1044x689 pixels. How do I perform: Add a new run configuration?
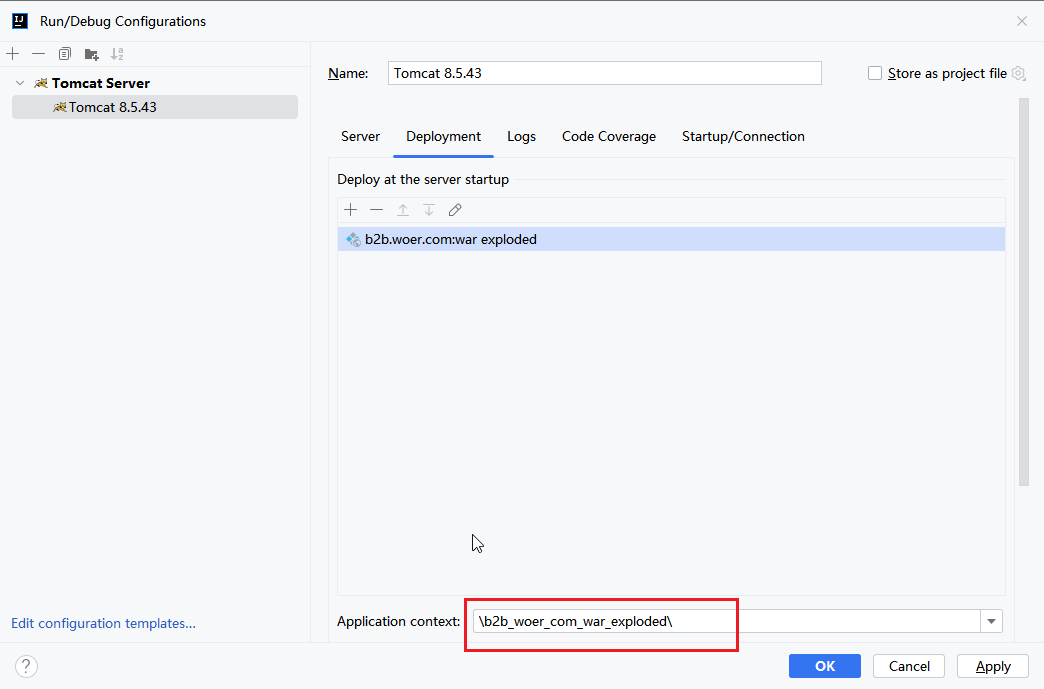(13, 54)
